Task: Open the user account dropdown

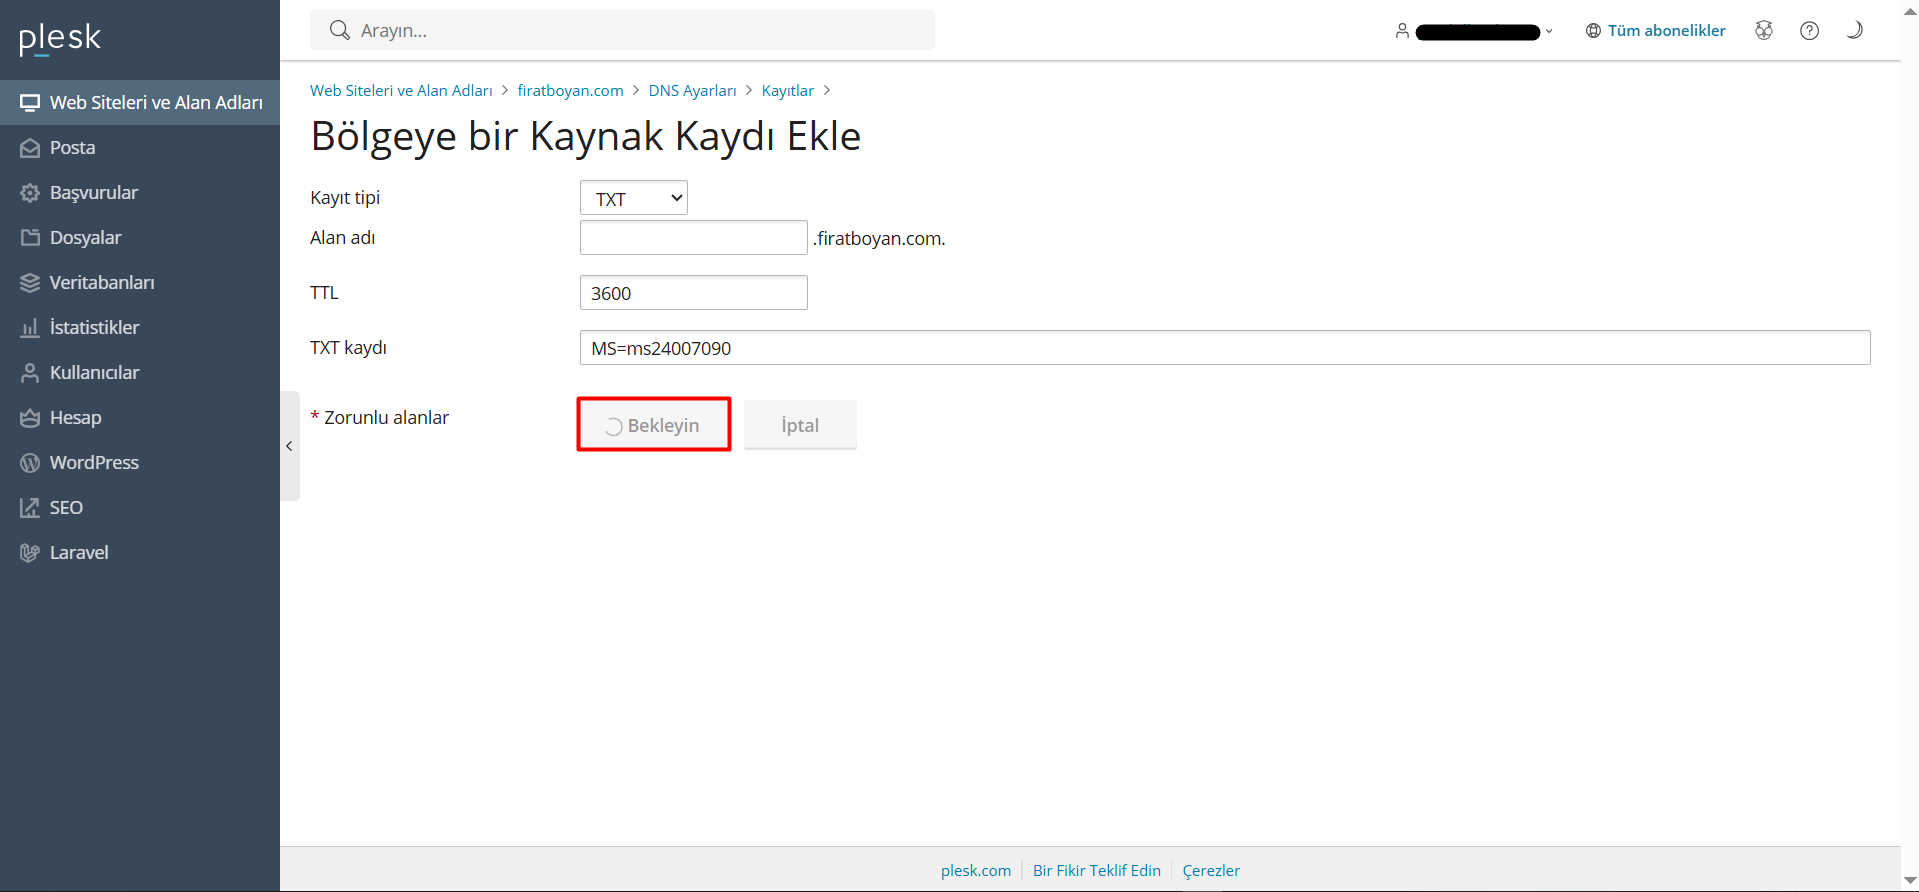Action: tap(1475, 31)
